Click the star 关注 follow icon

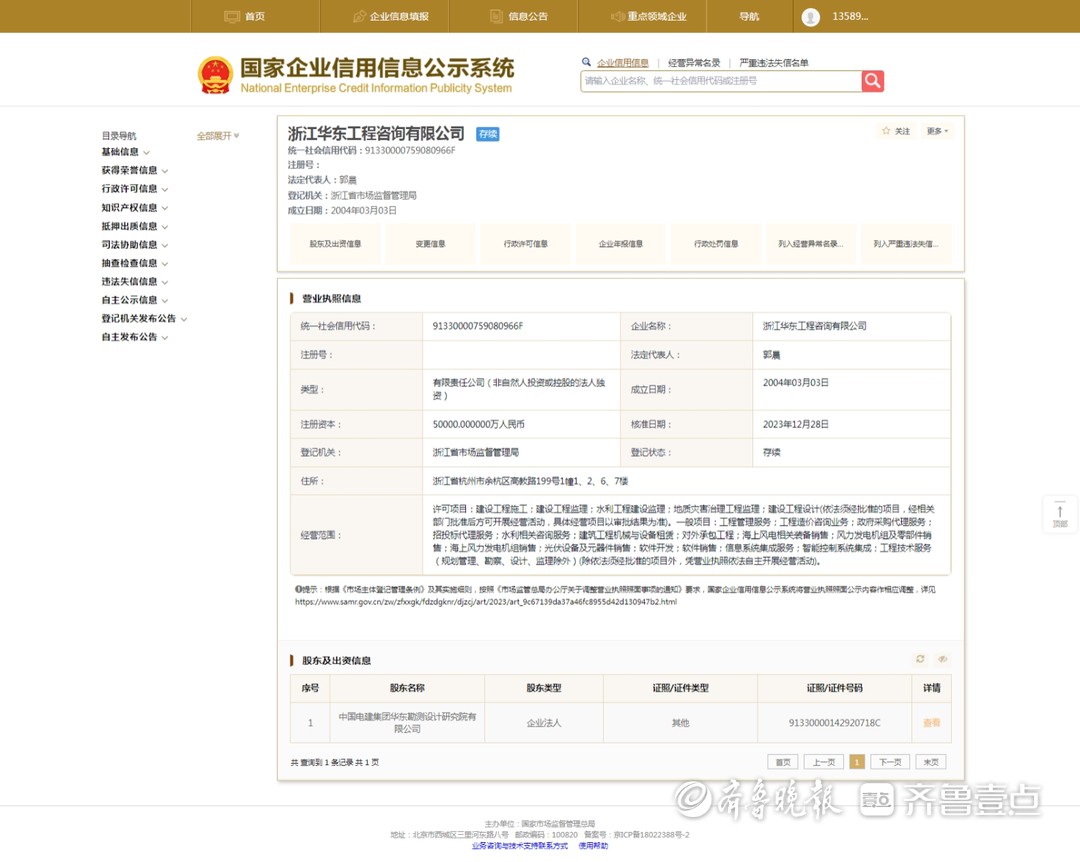click(886, 131)
